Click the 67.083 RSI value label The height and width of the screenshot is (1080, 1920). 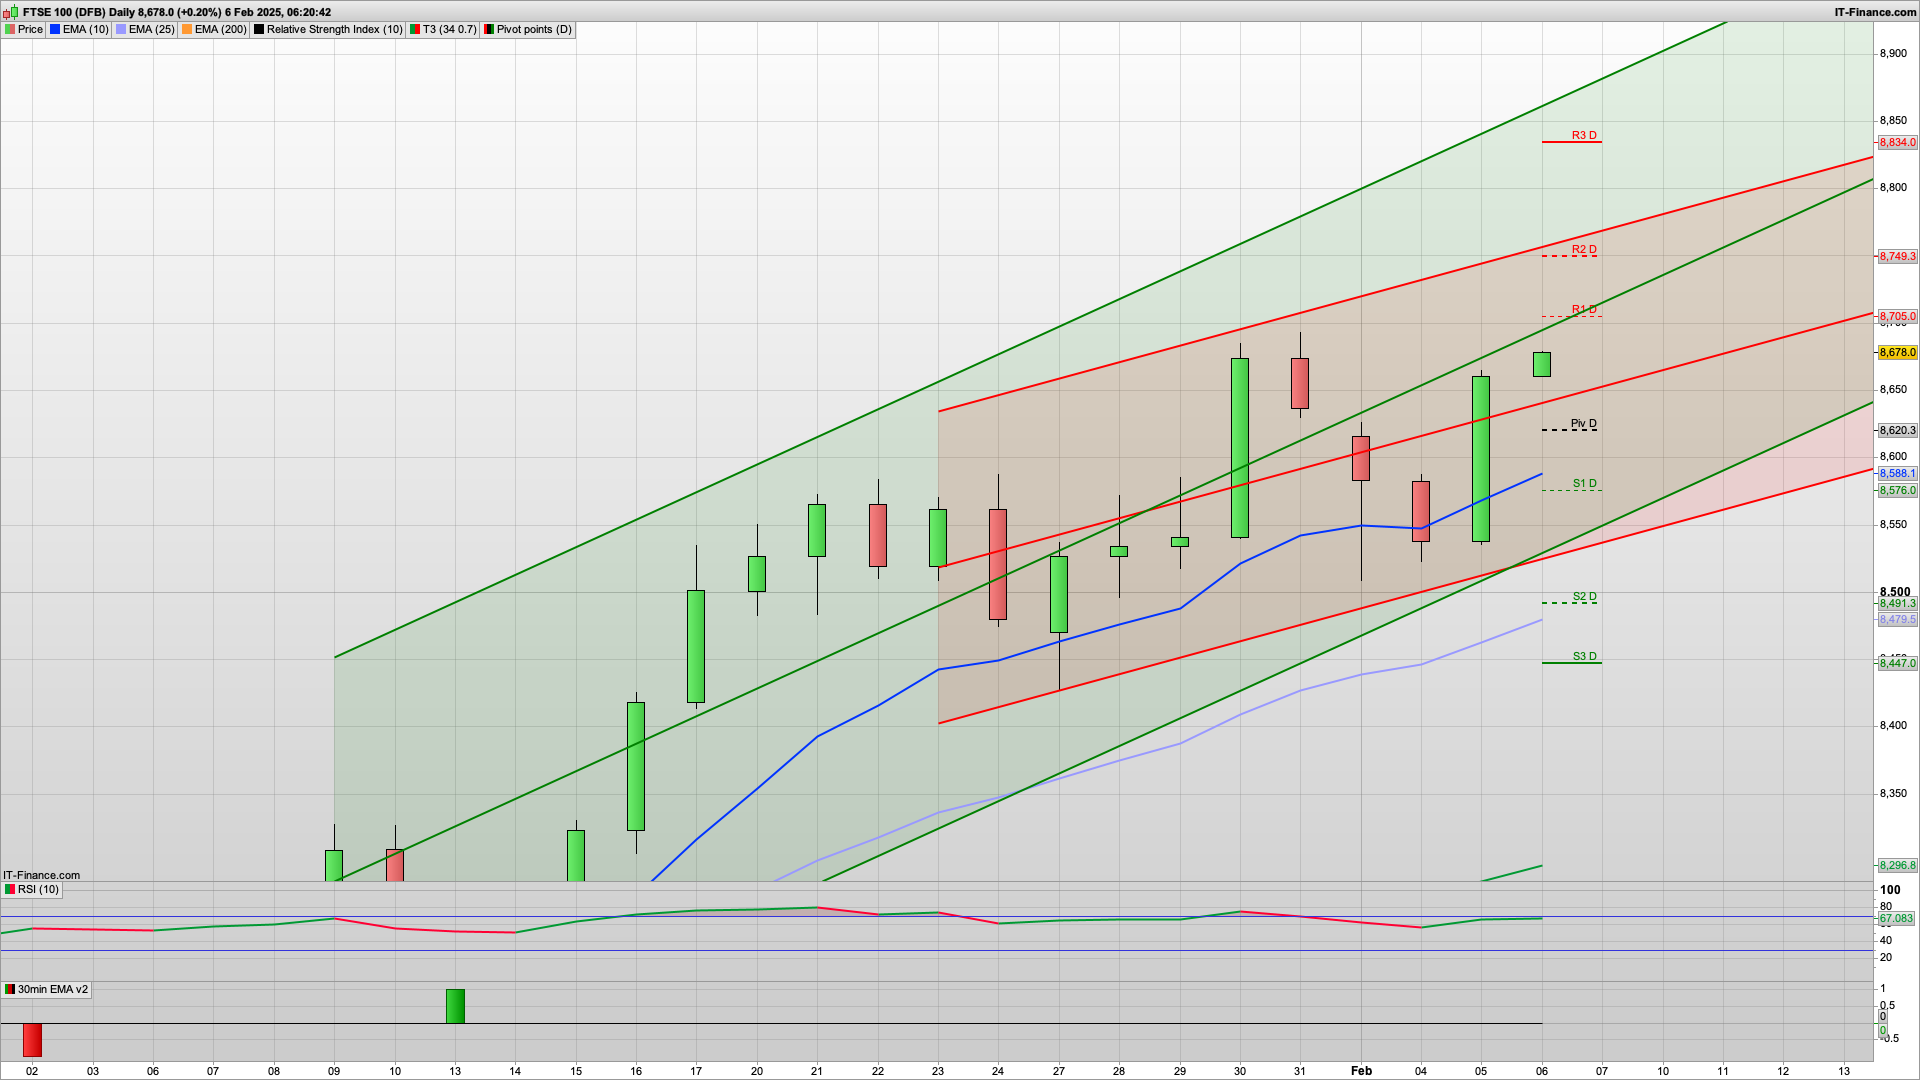pyautogui.click(x=1895, y=918)
